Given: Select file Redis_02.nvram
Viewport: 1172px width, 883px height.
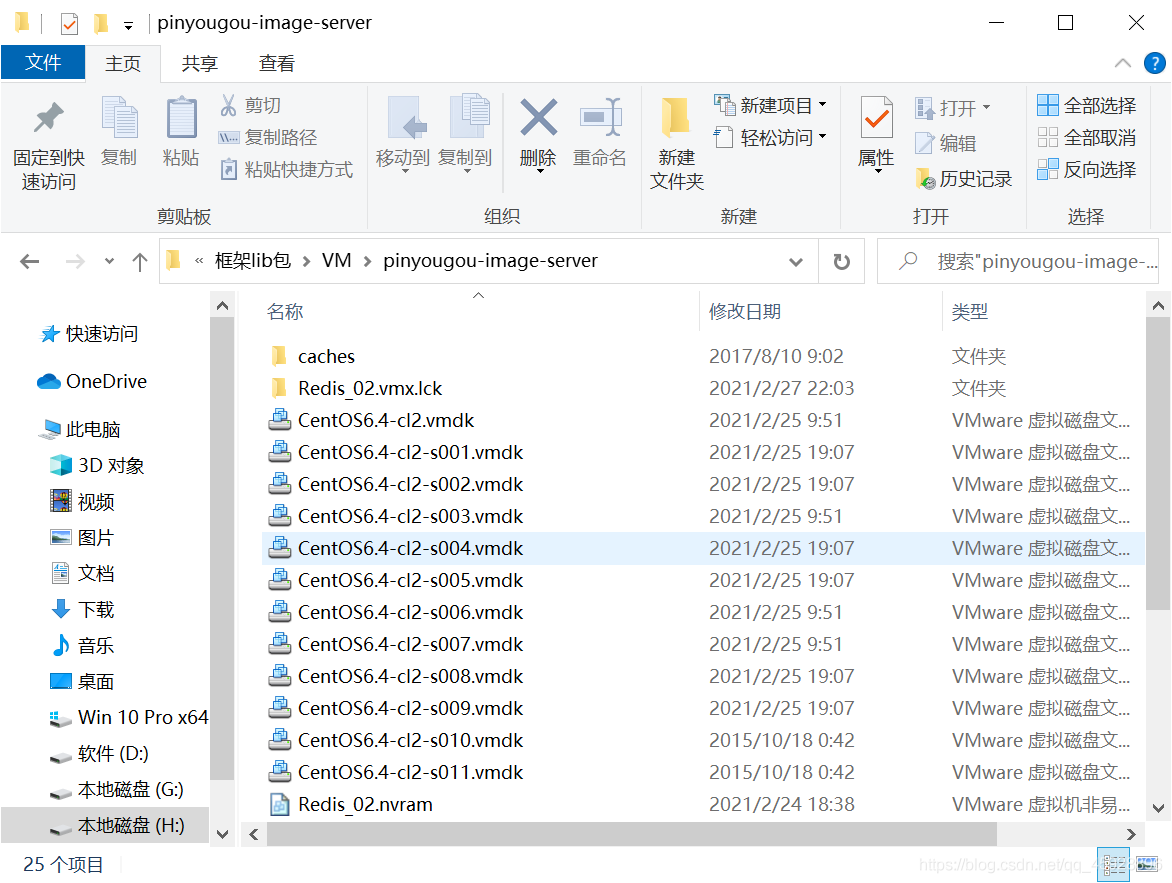Looking at the screenshot, I should click(365, 804).
